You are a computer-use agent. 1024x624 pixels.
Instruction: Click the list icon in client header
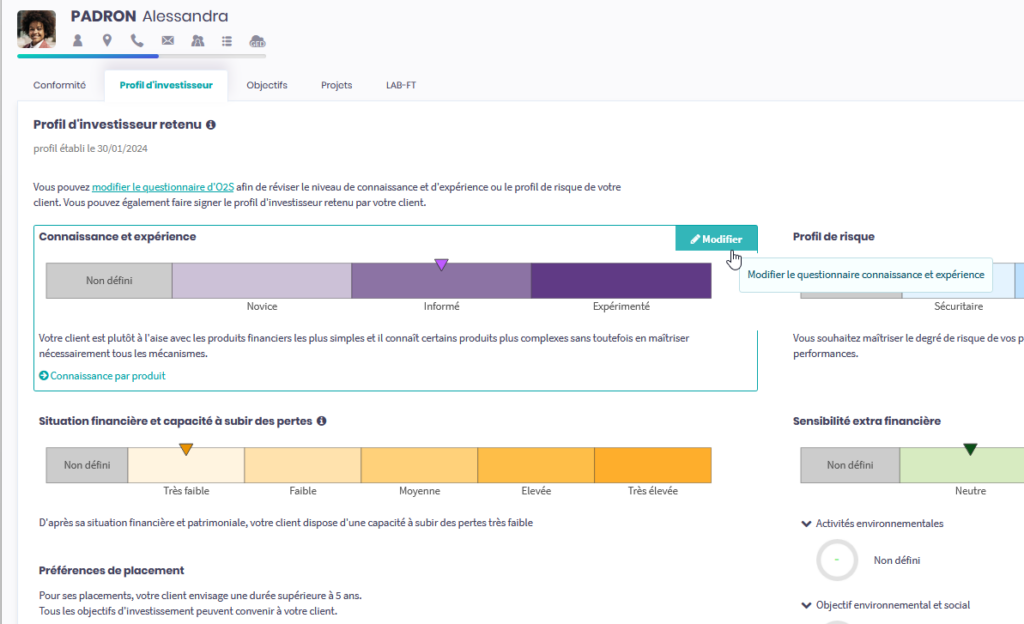tap(227, 41)
